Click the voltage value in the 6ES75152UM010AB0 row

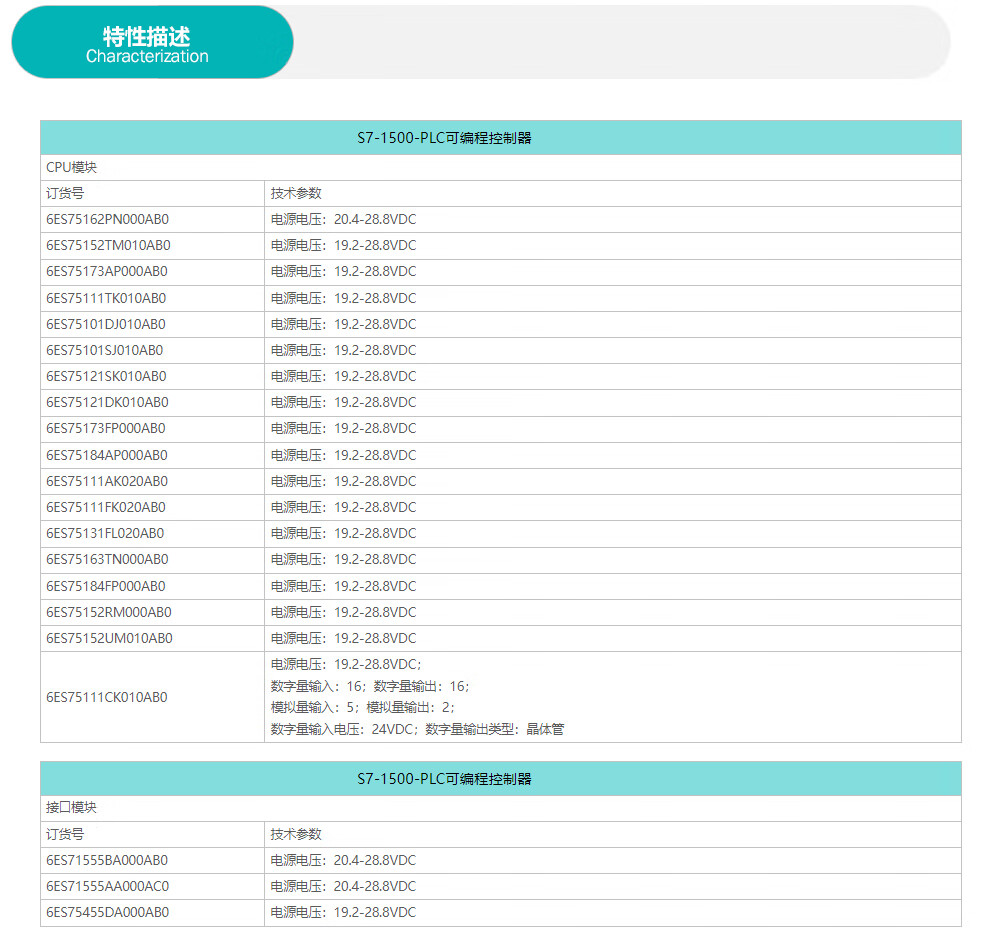(x=375, y=638)
